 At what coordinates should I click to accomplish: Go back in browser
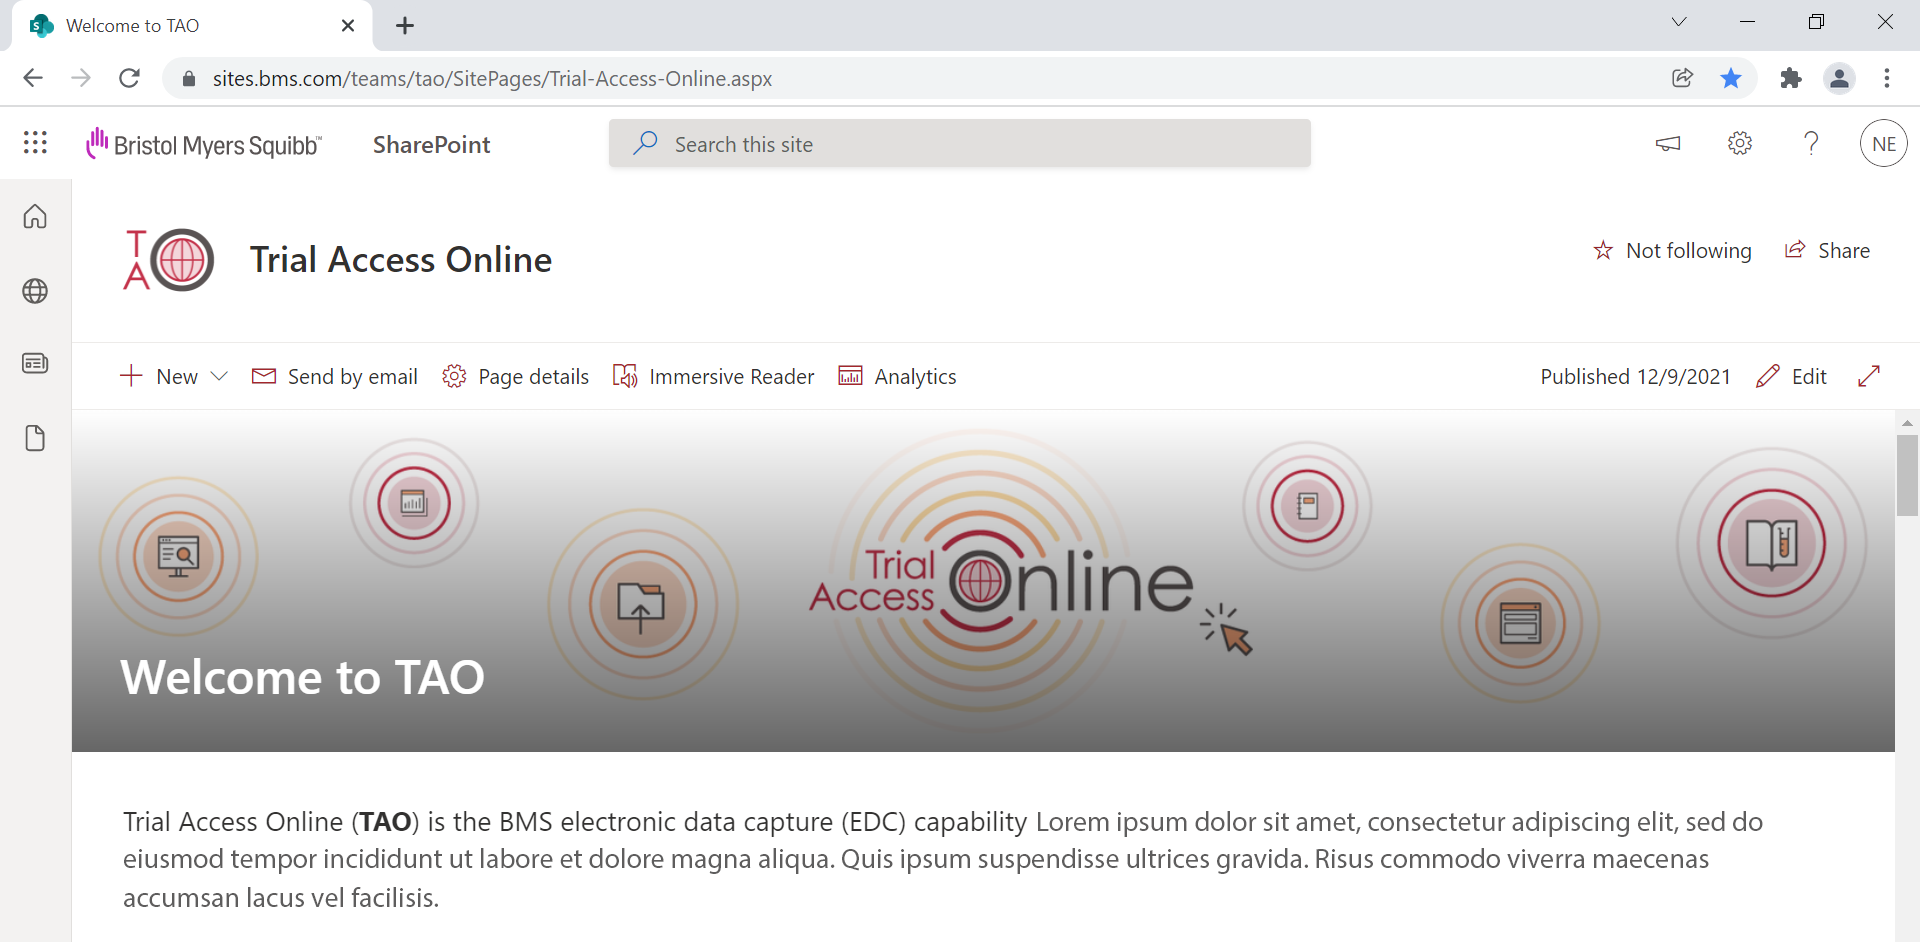(x=33, y=78)
